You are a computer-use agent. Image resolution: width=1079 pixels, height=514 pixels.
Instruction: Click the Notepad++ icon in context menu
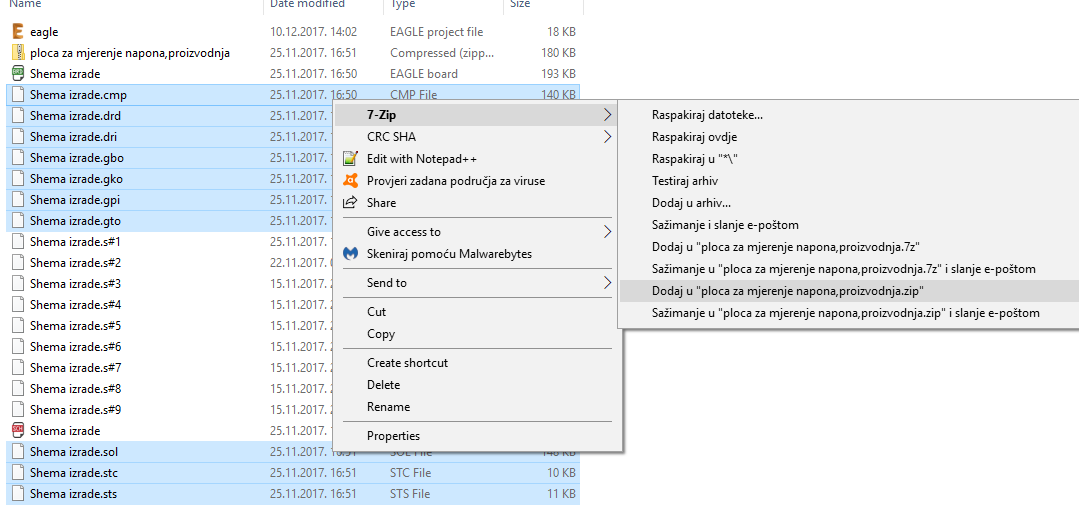350,159
